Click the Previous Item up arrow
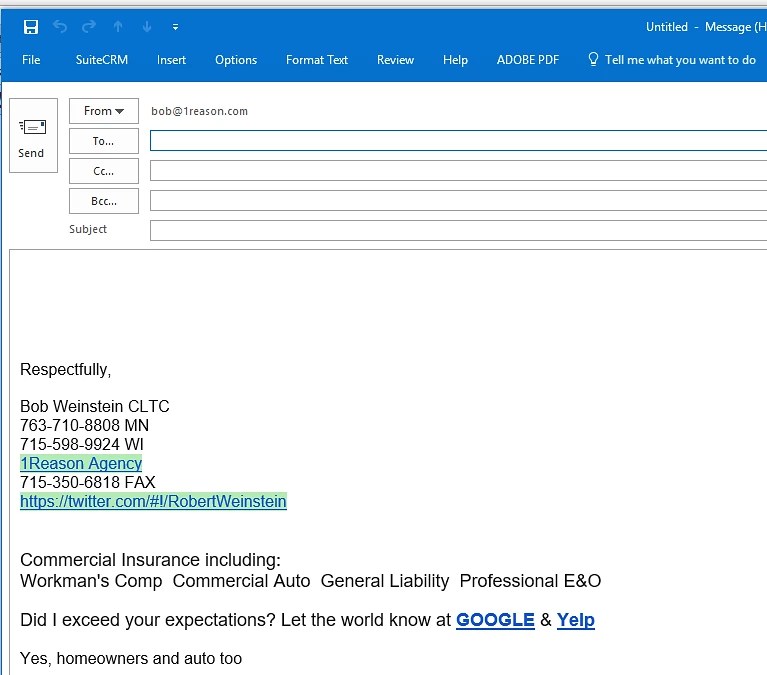This screenshot has height=675, width=767. (x=119, y=27)
